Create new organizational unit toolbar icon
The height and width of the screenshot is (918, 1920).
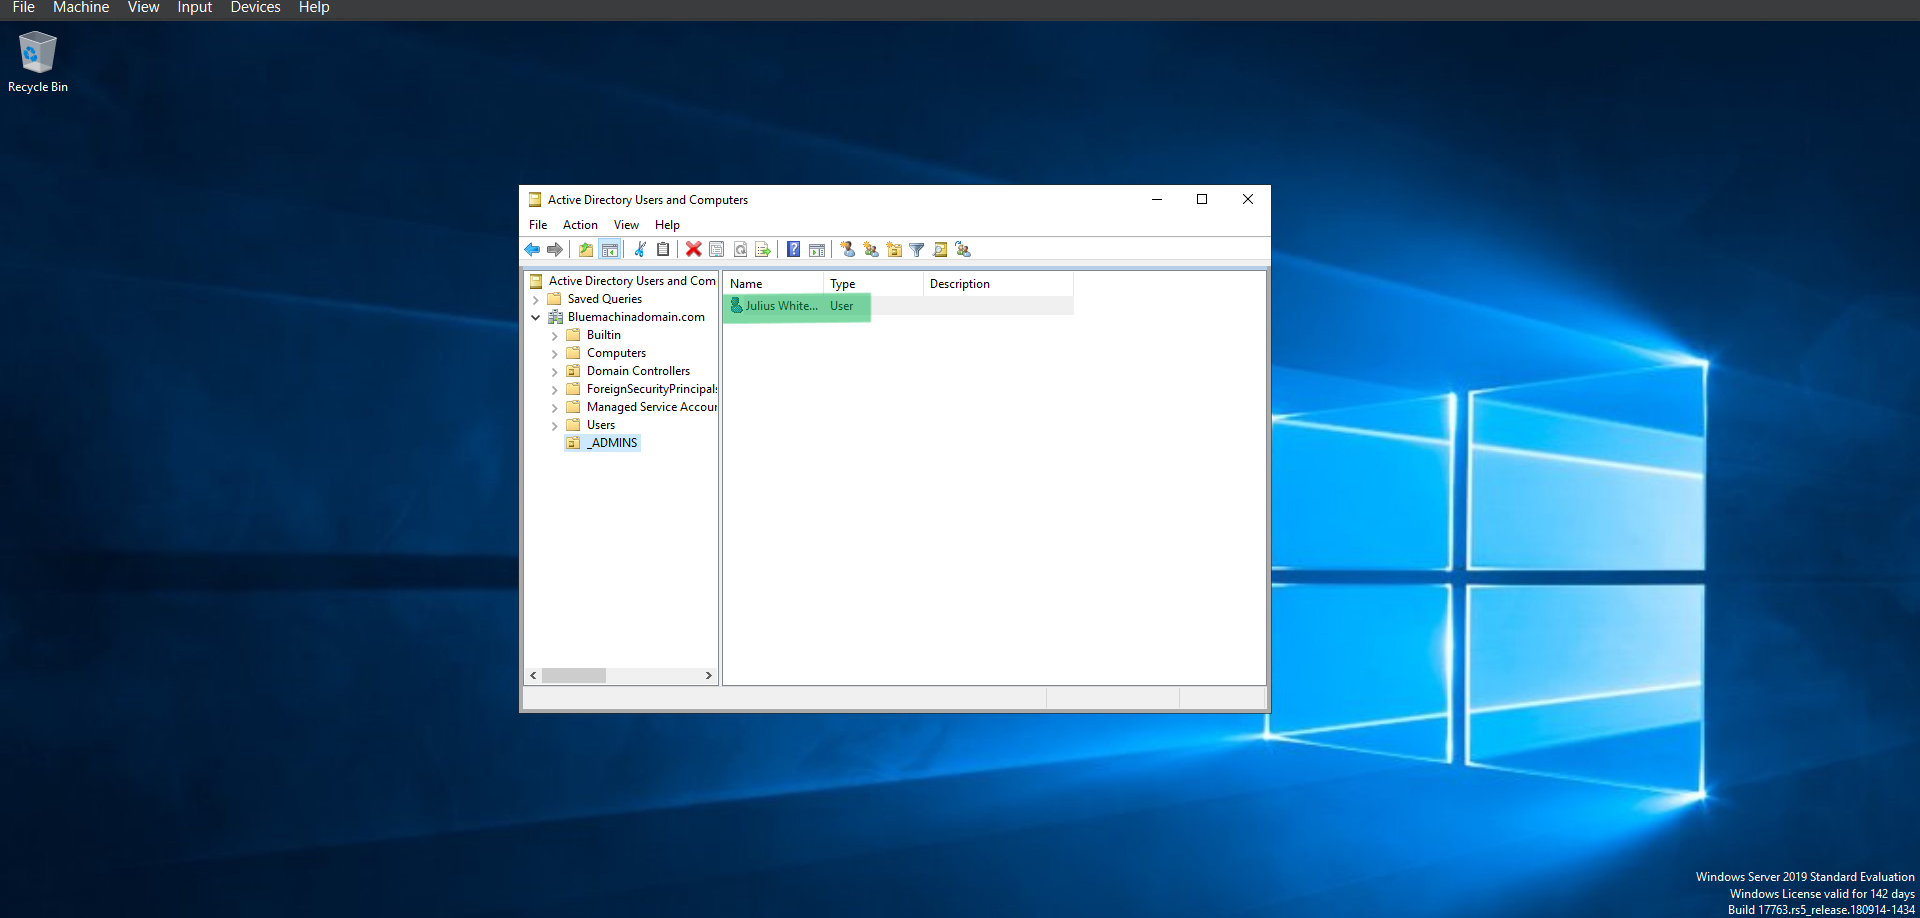(894, 249)
